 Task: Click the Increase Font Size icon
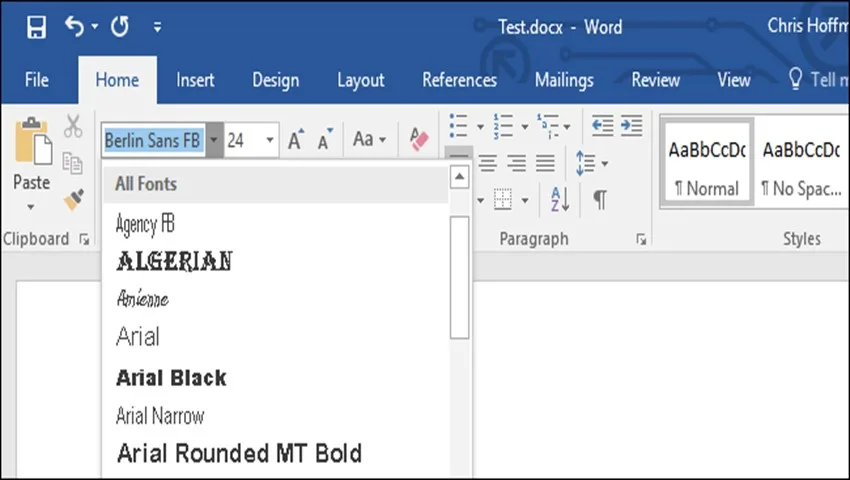[x=296, y=139]
